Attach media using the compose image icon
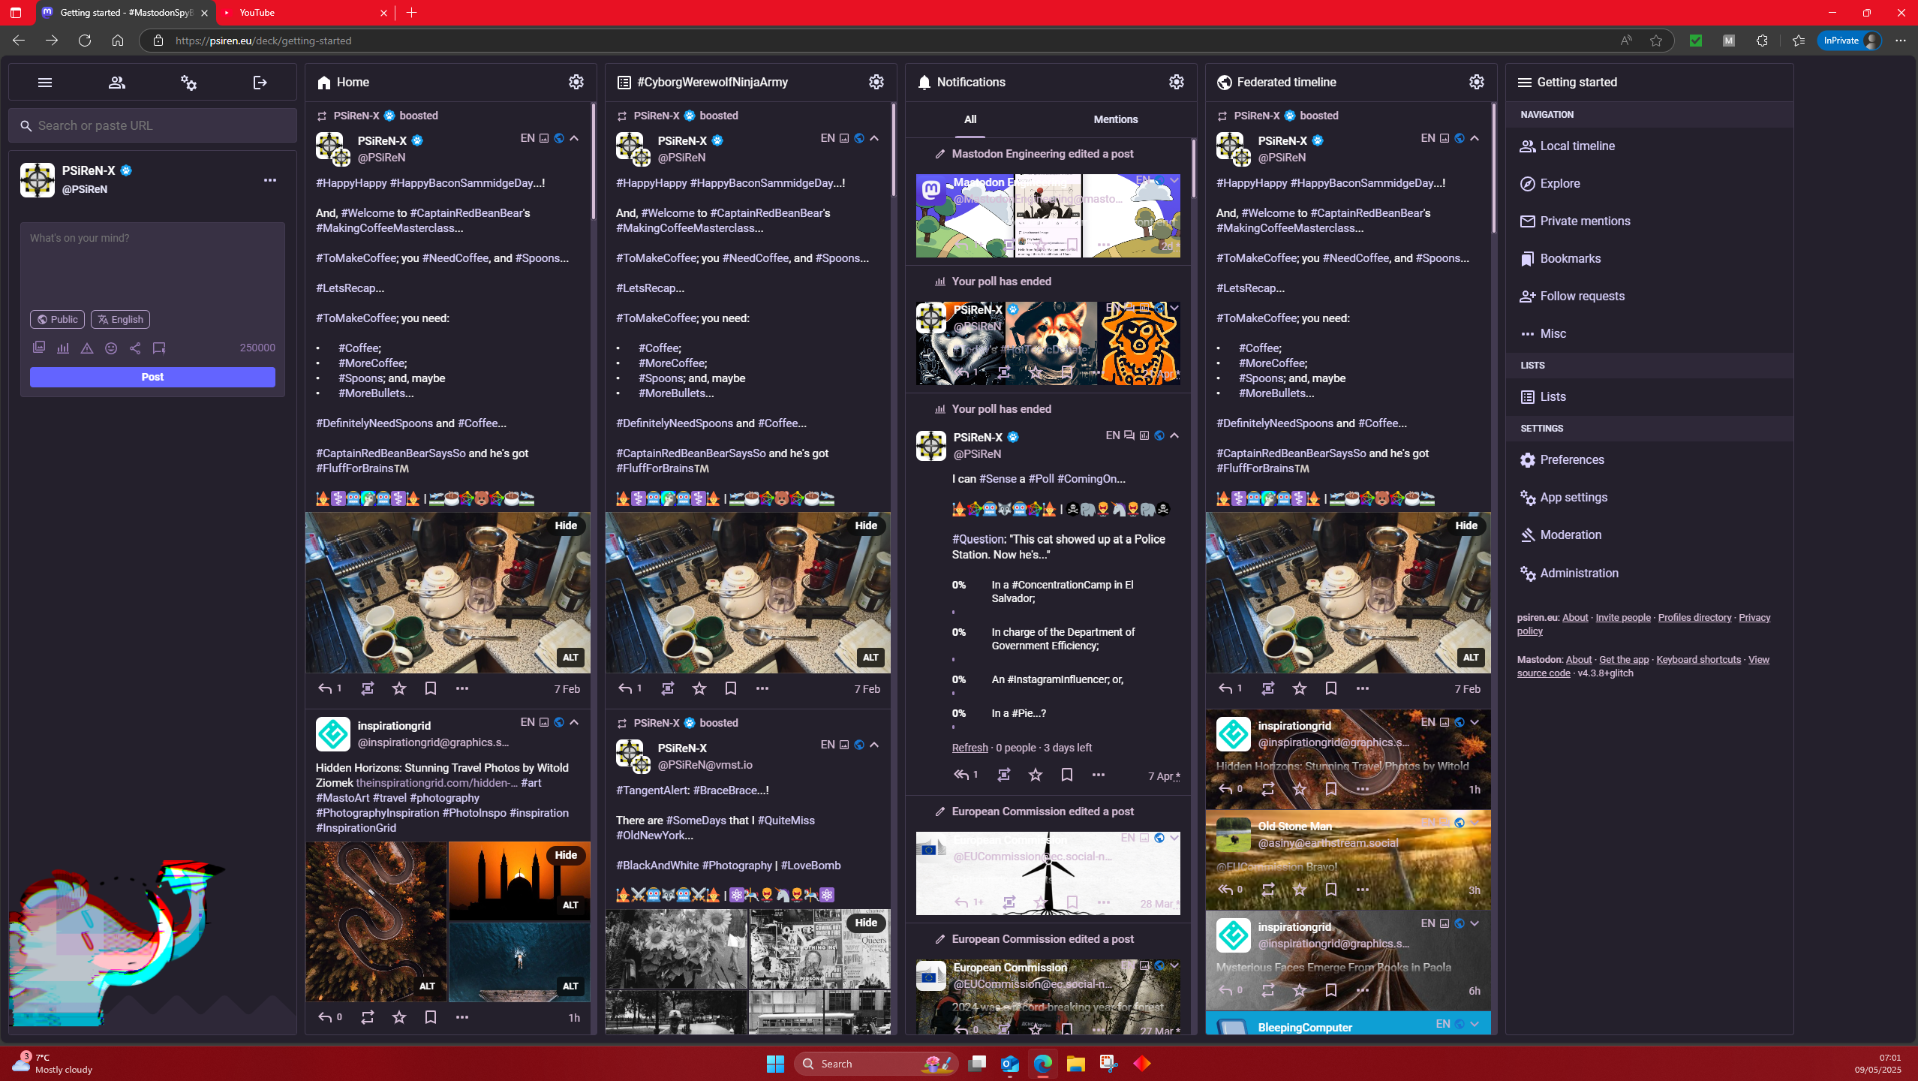Image resolution: width=1918 pixels, height=1081 pixels. [x=39, y=348]
